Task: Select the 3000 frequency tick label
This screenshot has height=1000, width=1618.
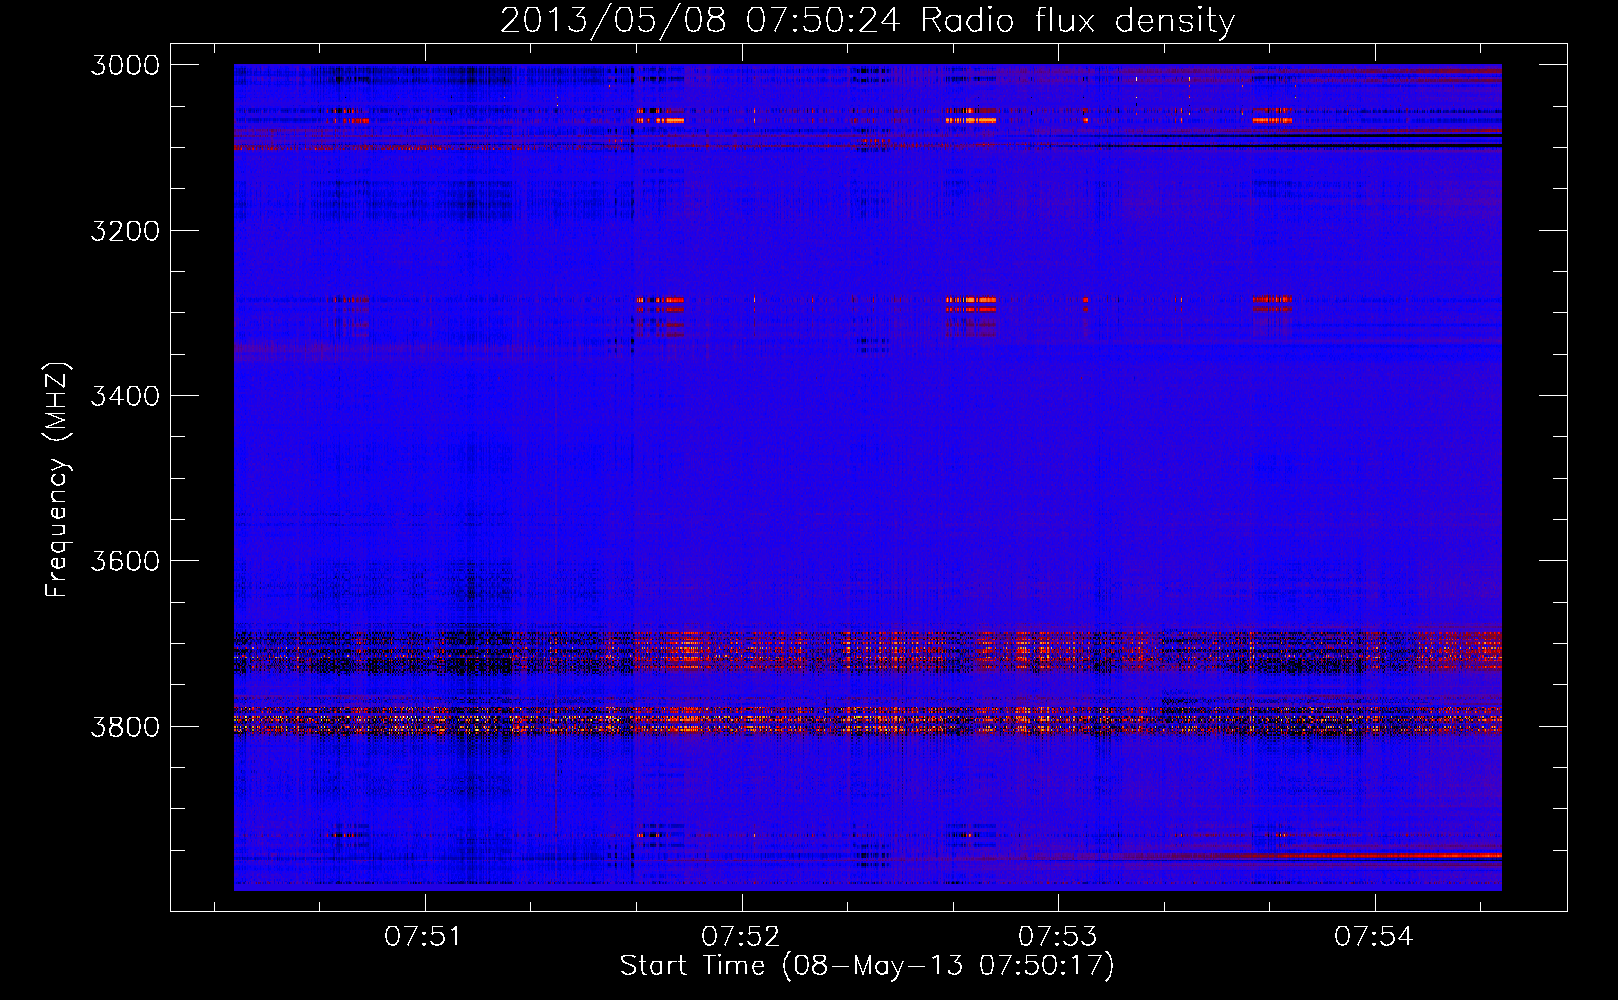Action: point(125,65)
